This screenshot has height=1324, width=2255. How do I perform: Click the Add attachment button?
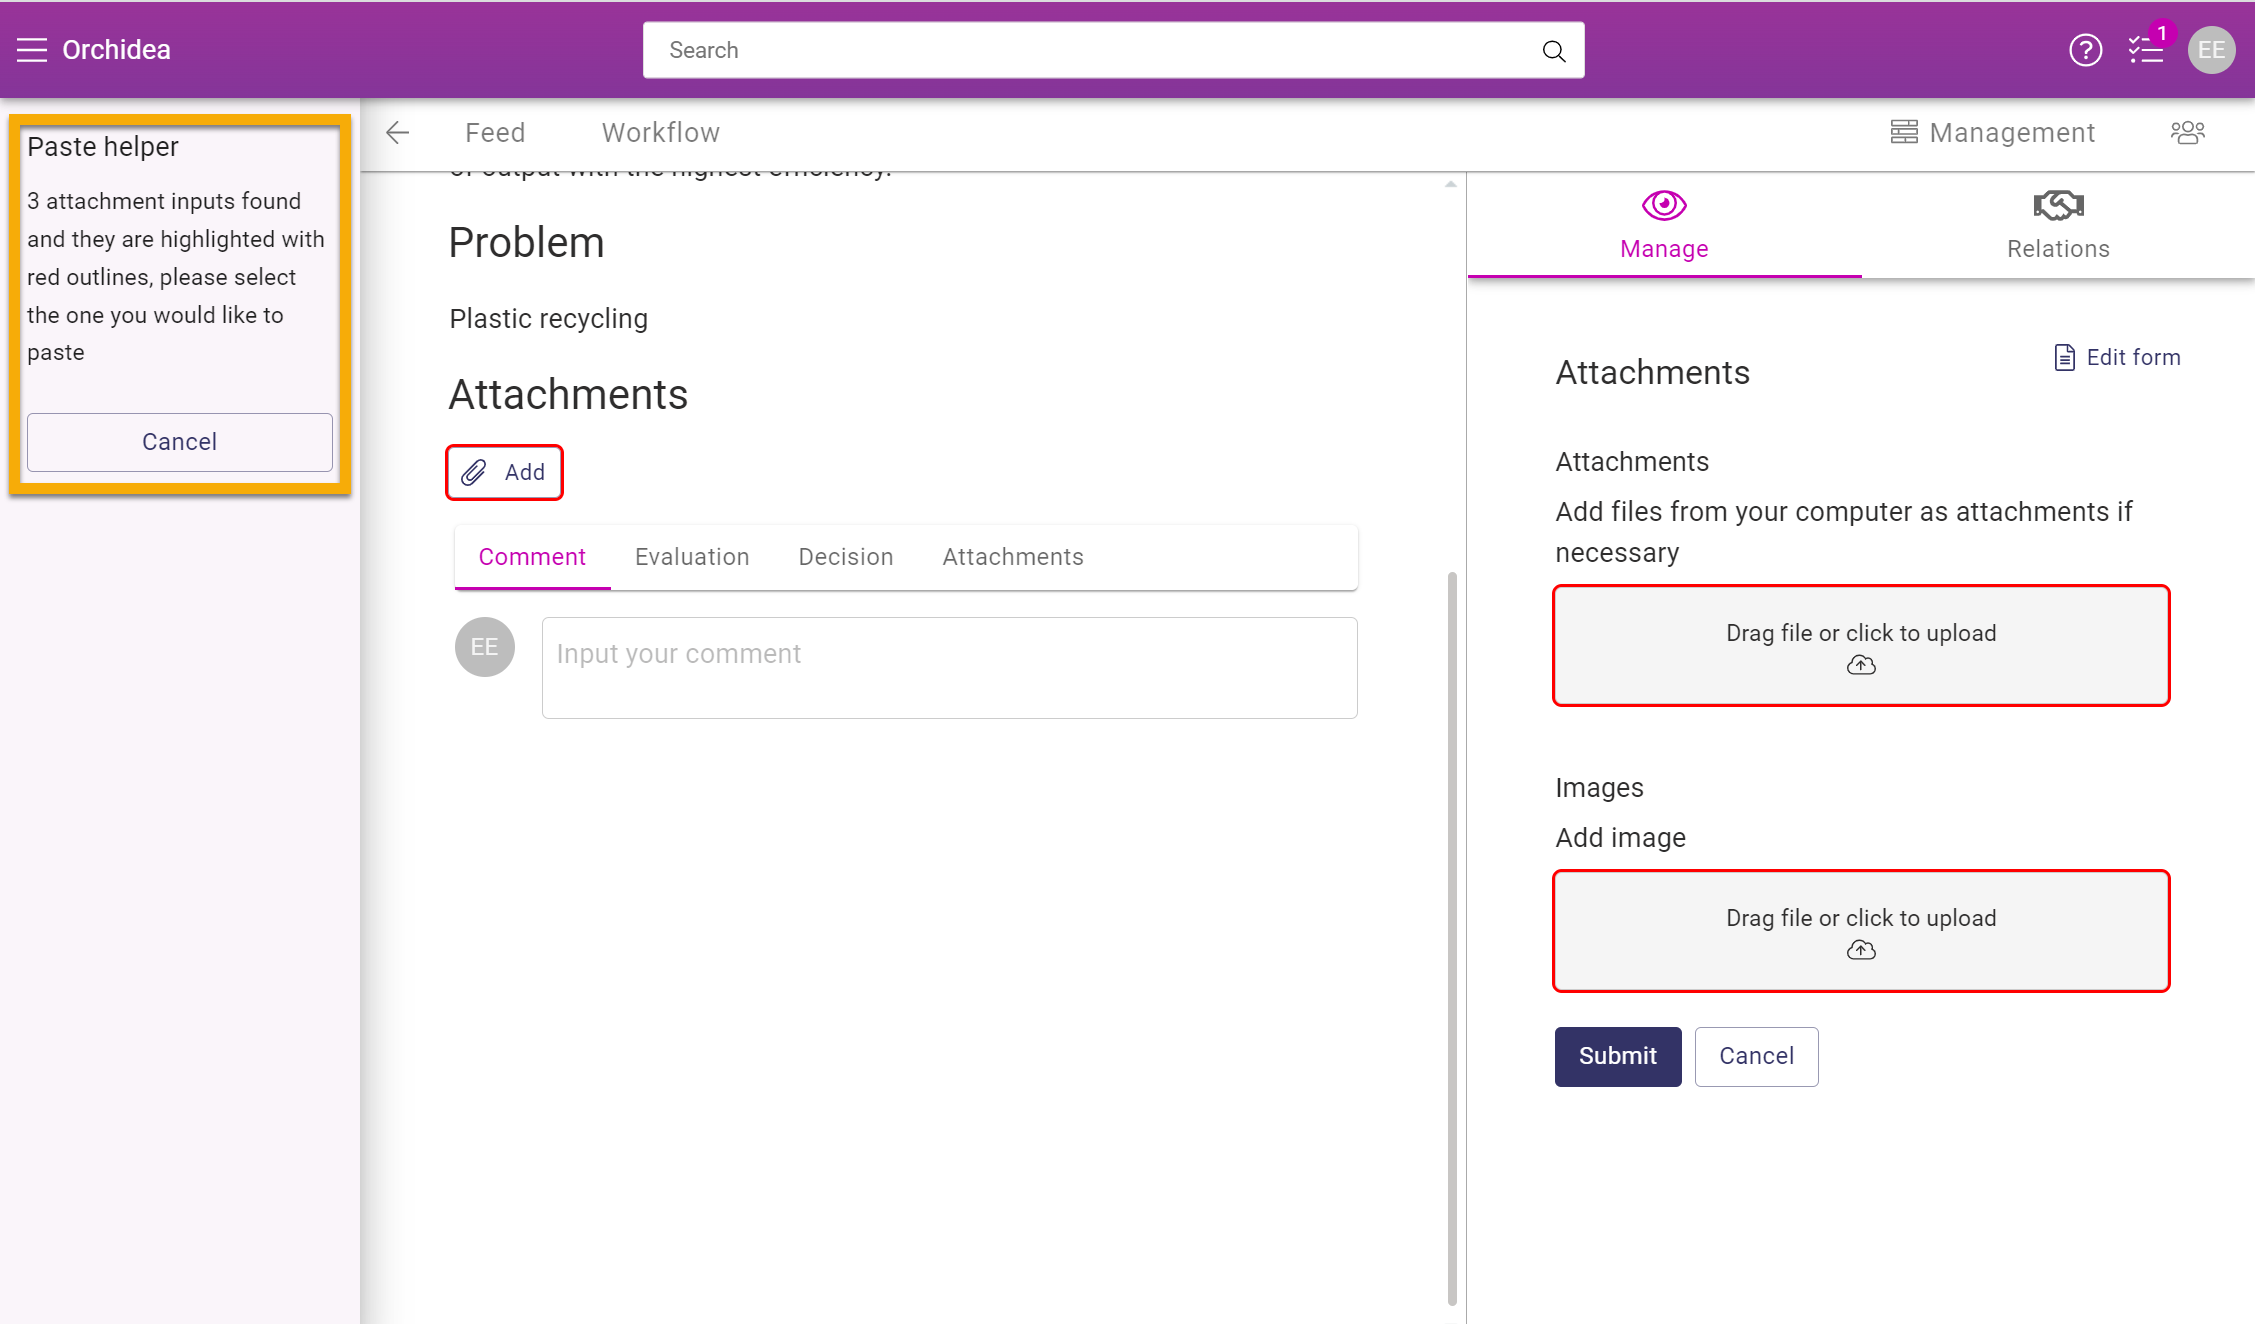click(x=504, y=472)
